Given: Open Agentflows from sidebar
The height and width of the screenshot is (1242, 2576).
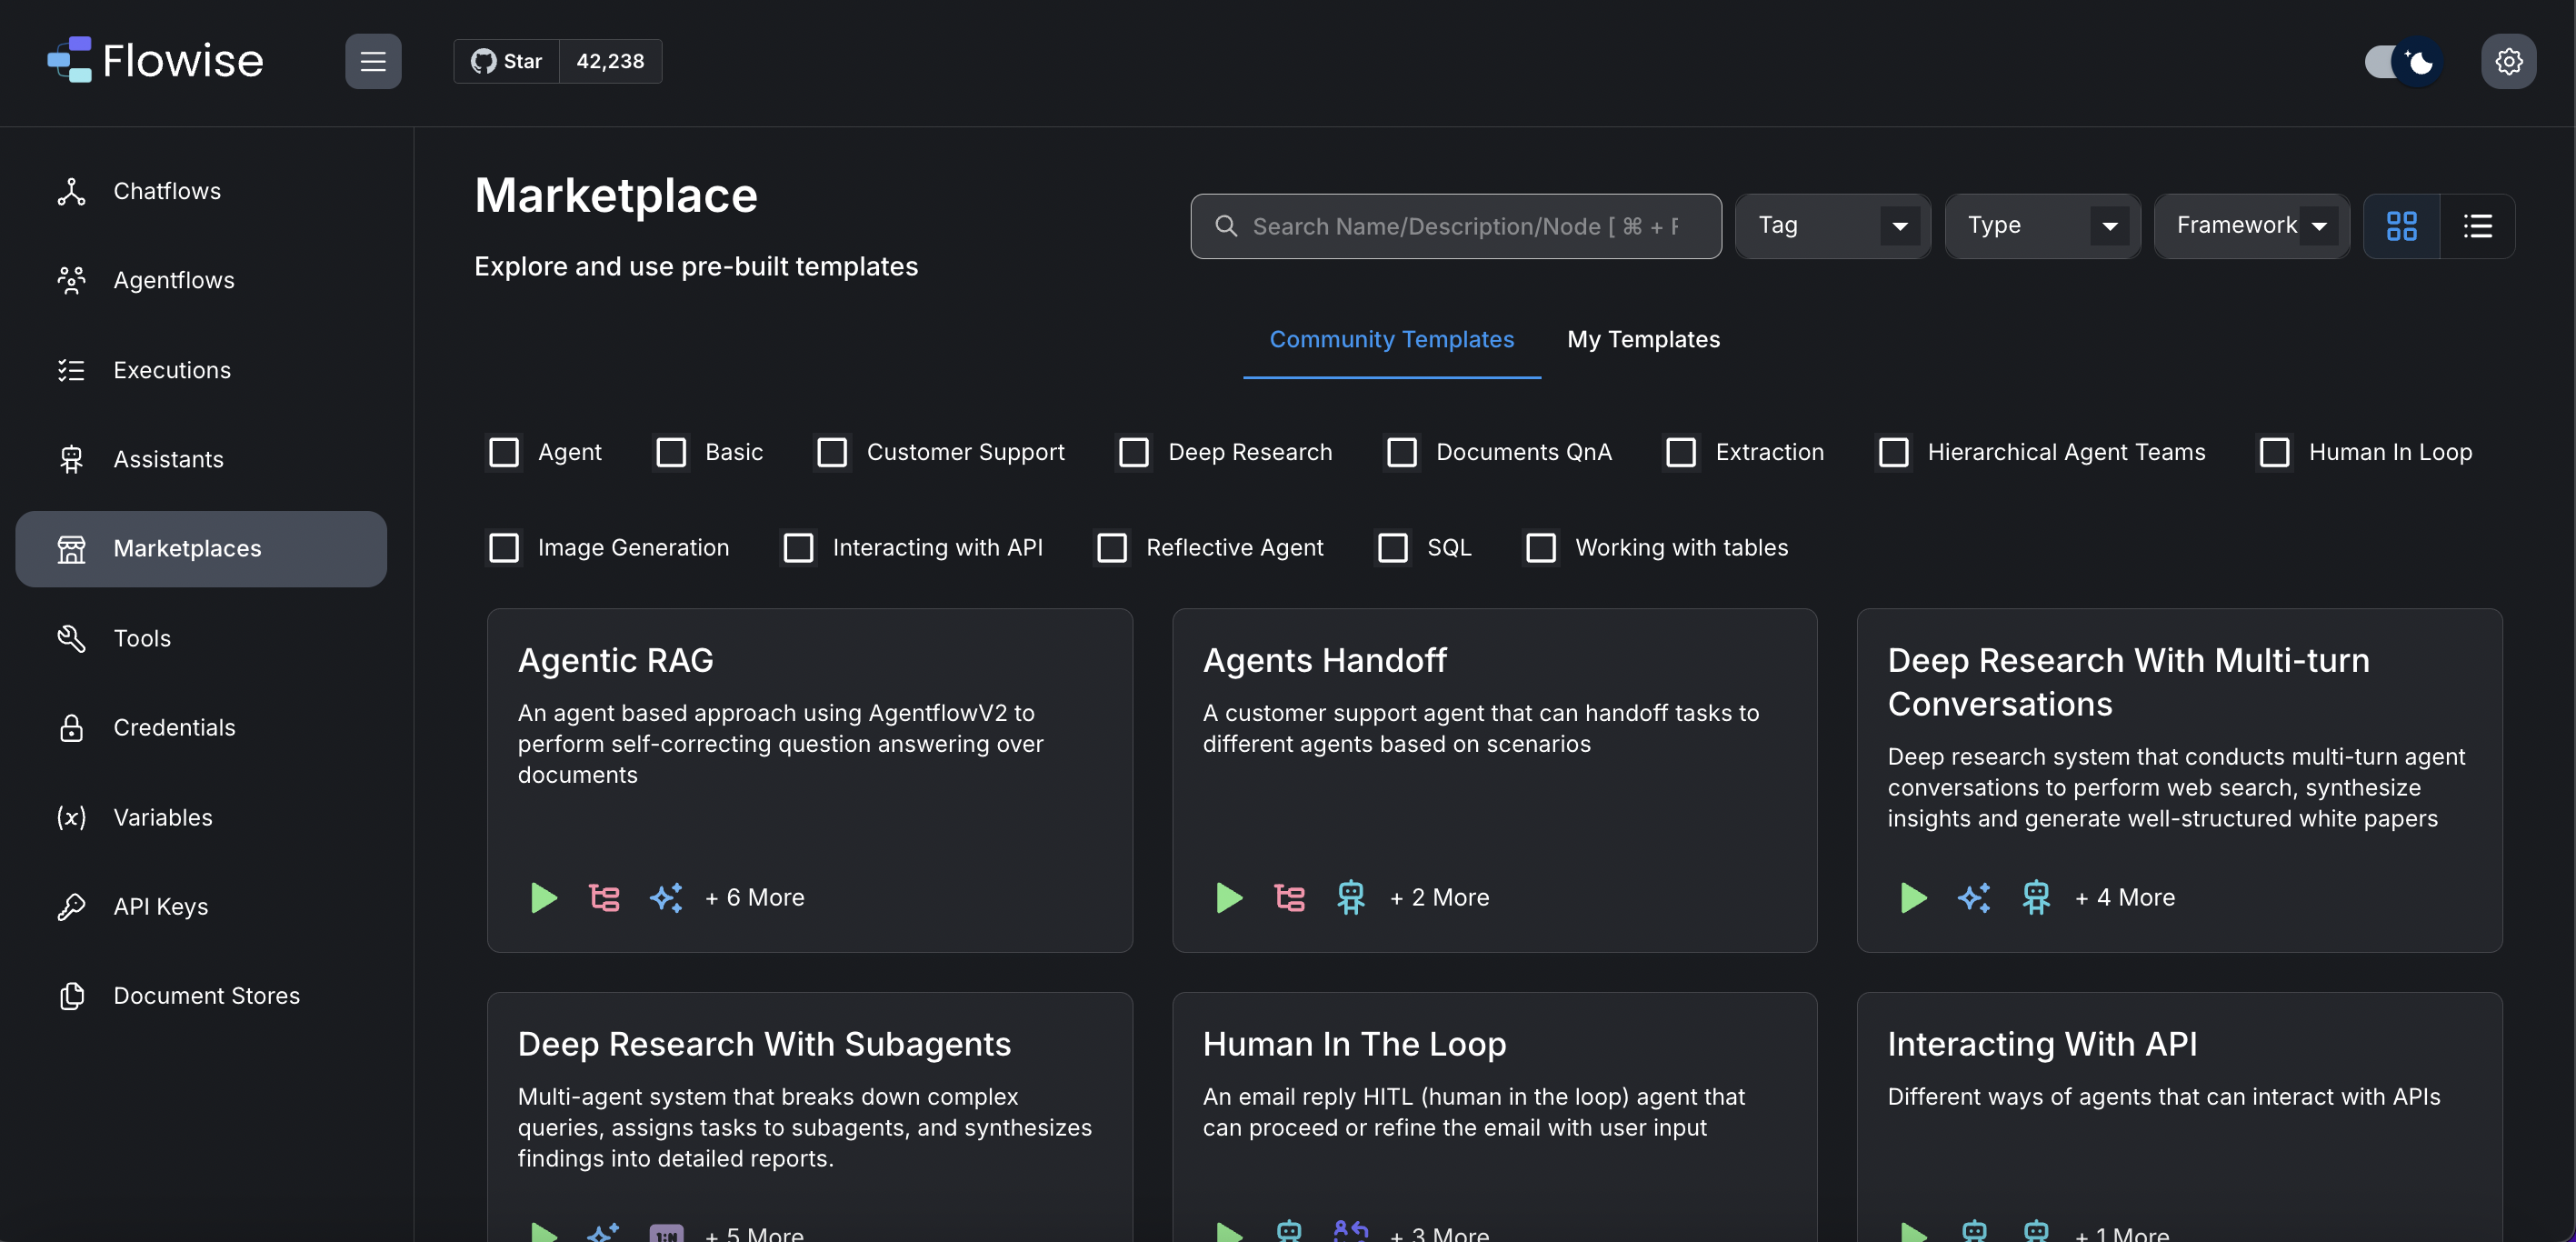Looking at the screenshot, I should [173, 280].
